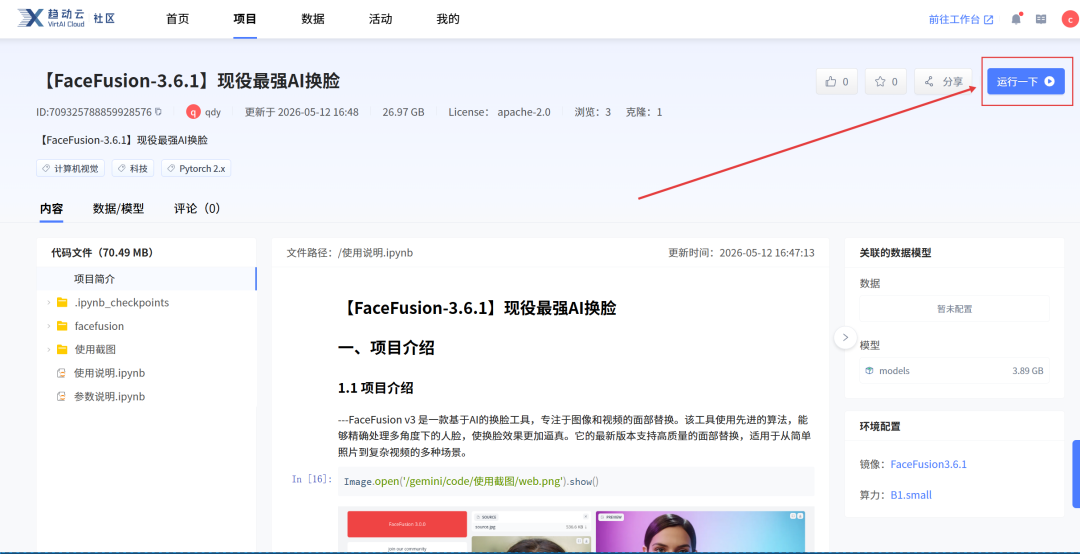This screenshot has height=554, width=1080.
Task: Open the facefusion folder row
Action: 147,326
